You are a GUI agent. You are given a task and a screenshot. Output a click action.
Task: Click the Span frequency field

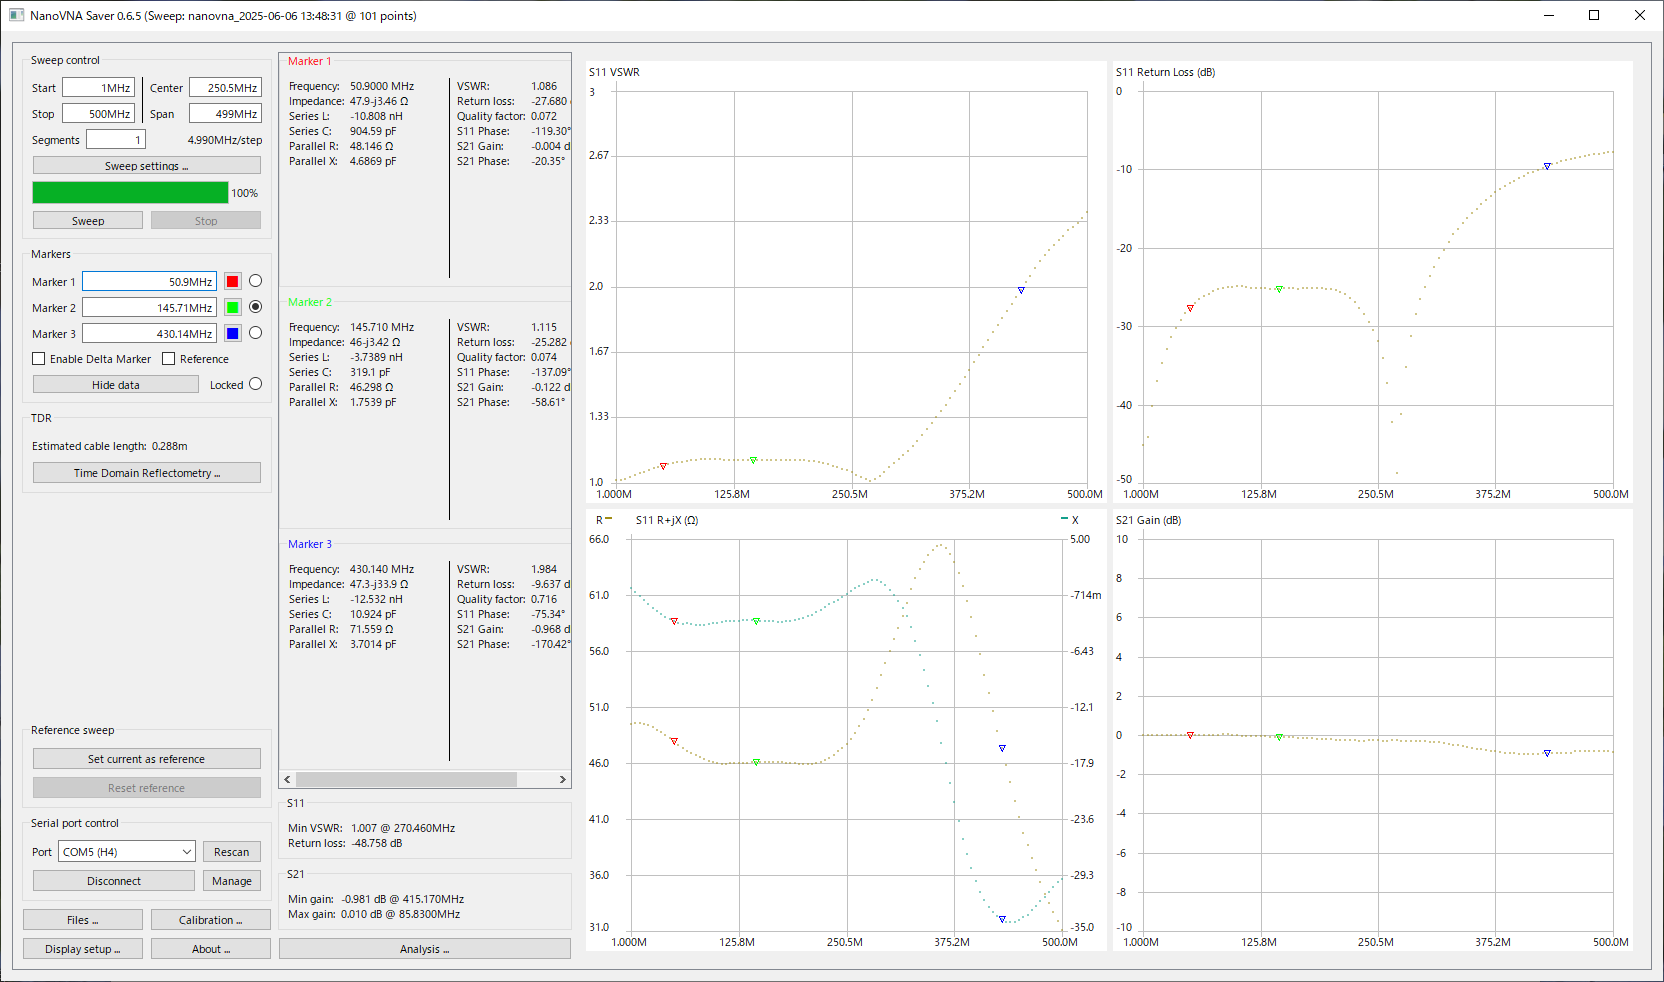[225, 114]
